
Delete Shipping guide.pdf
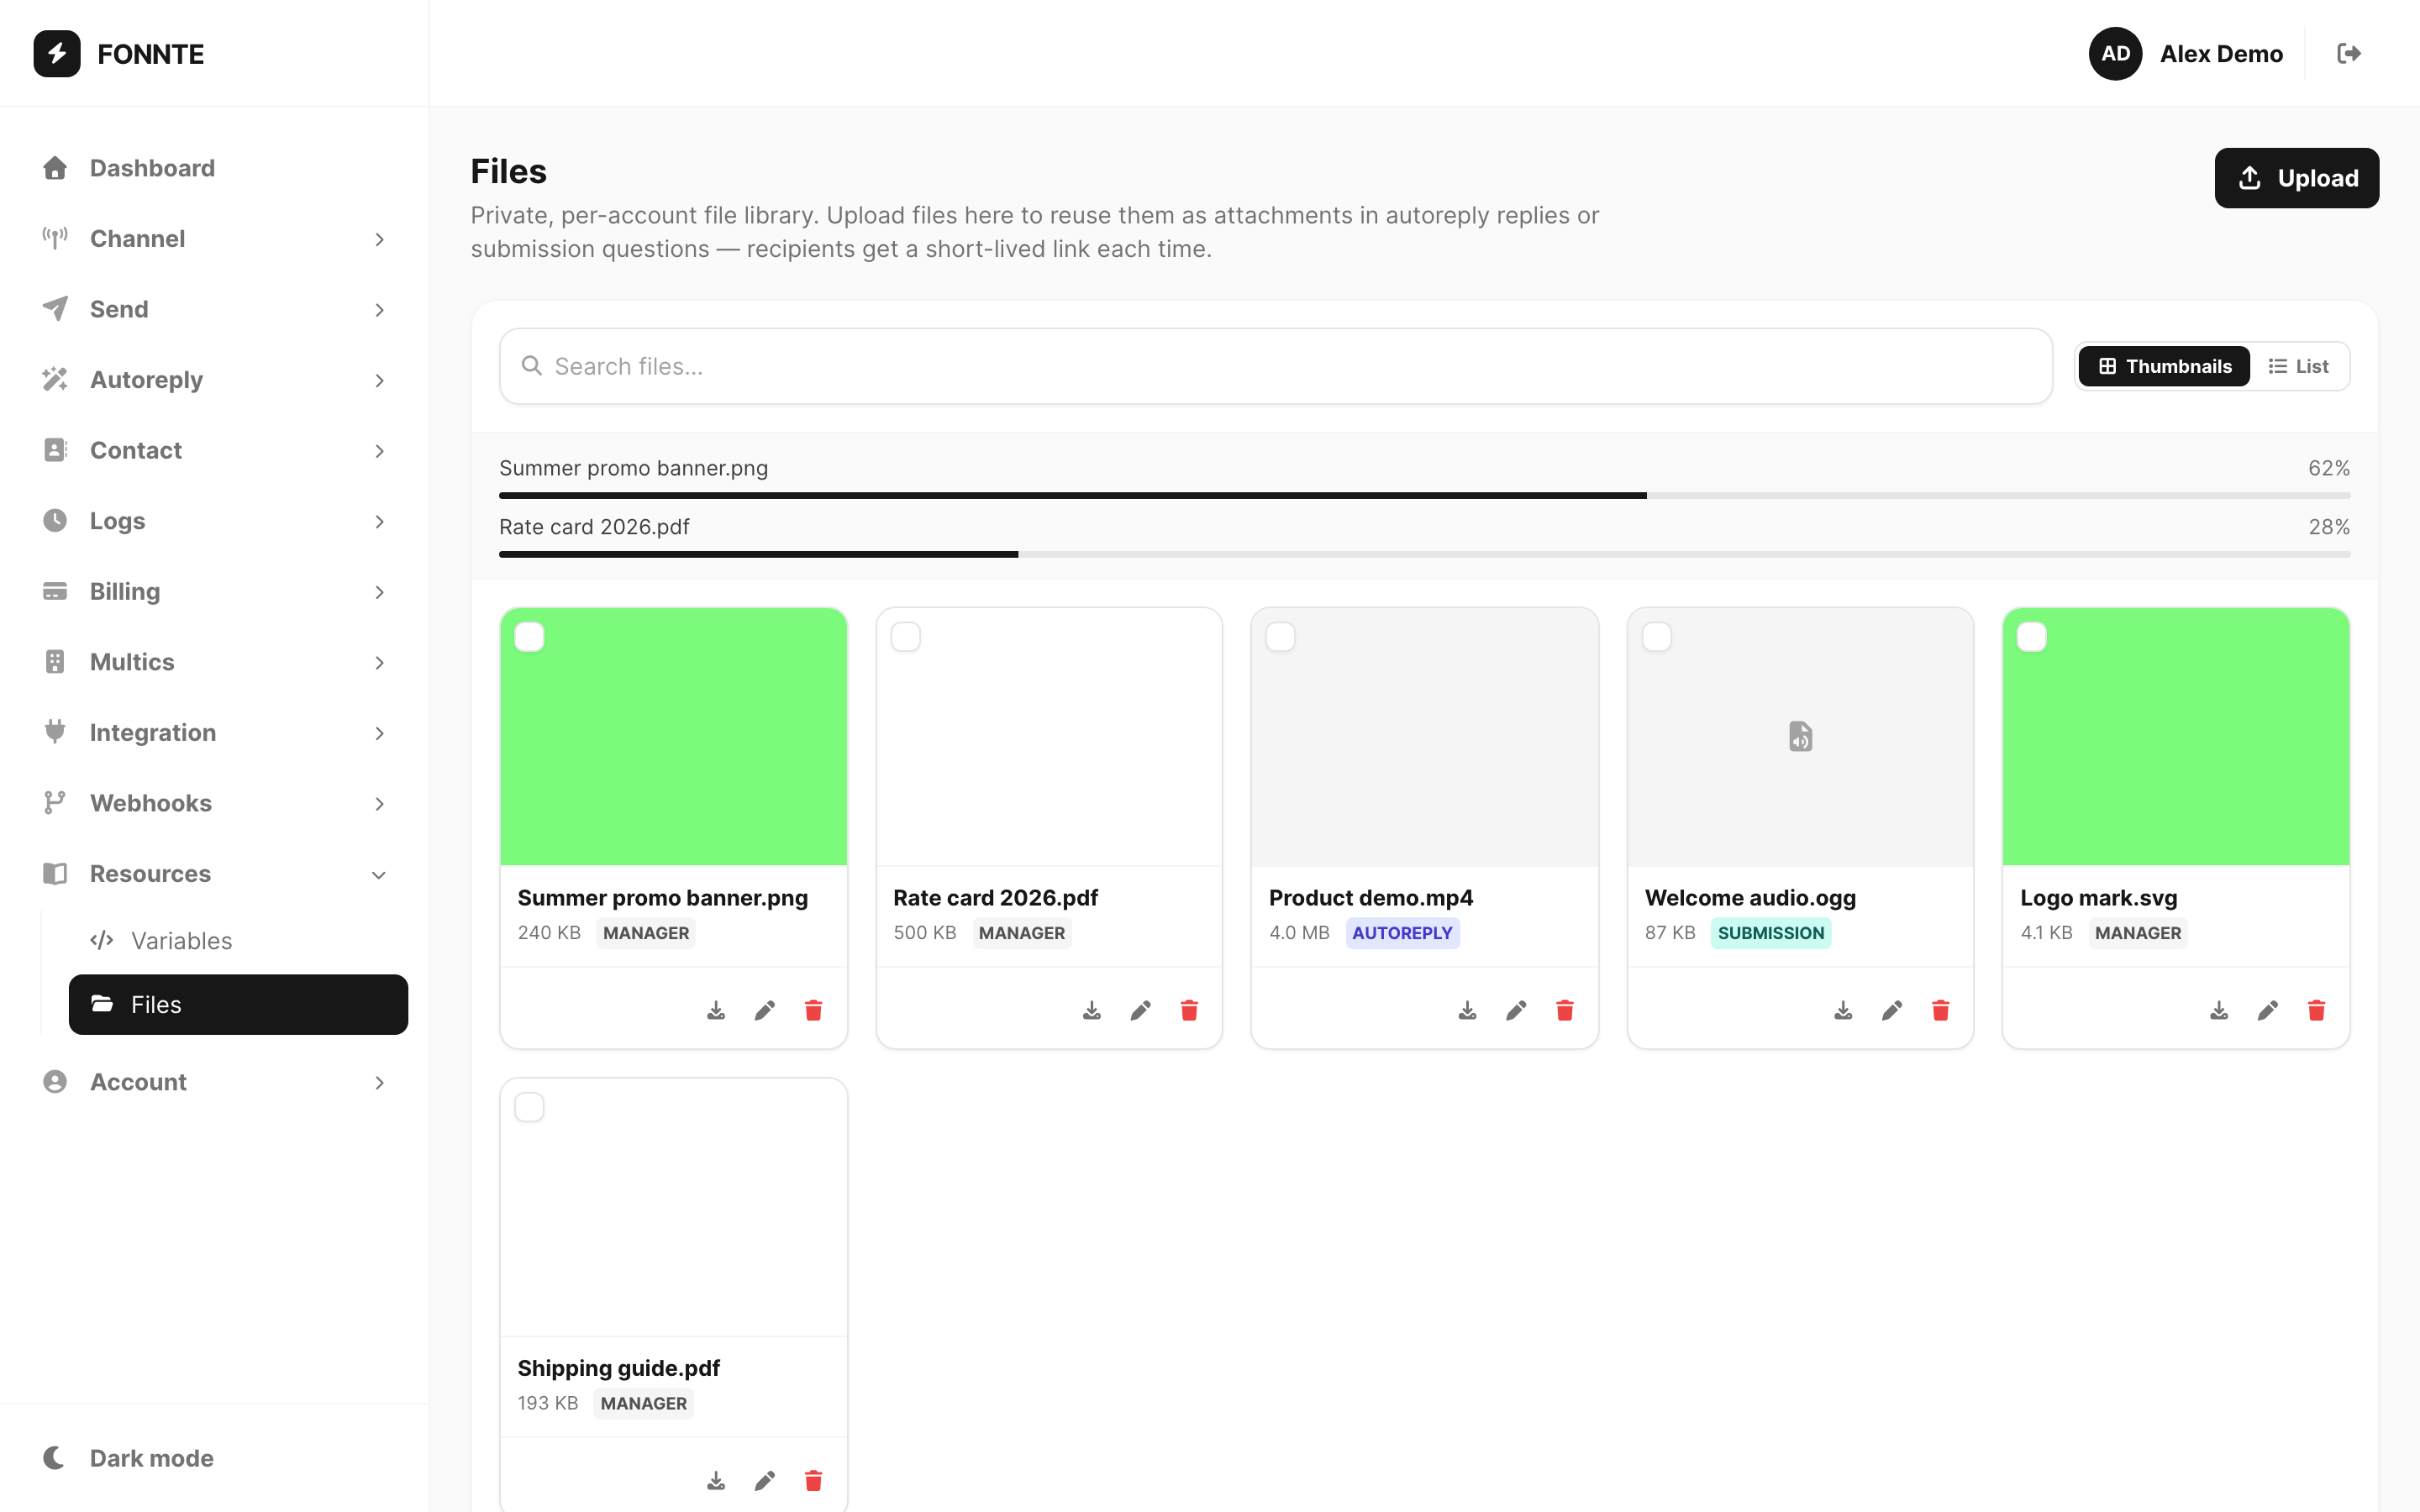click(x=814, y=1480)
